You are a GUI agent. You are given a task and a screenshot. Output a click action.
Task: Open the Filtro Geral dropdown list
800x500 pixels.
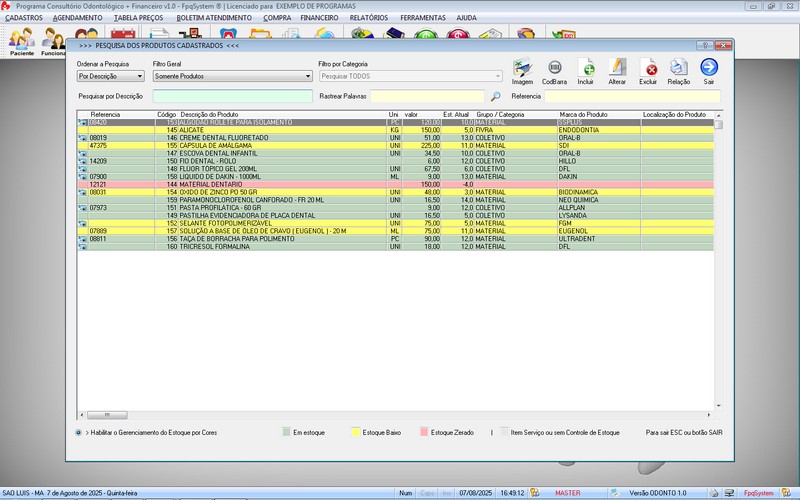coord(308,76)
